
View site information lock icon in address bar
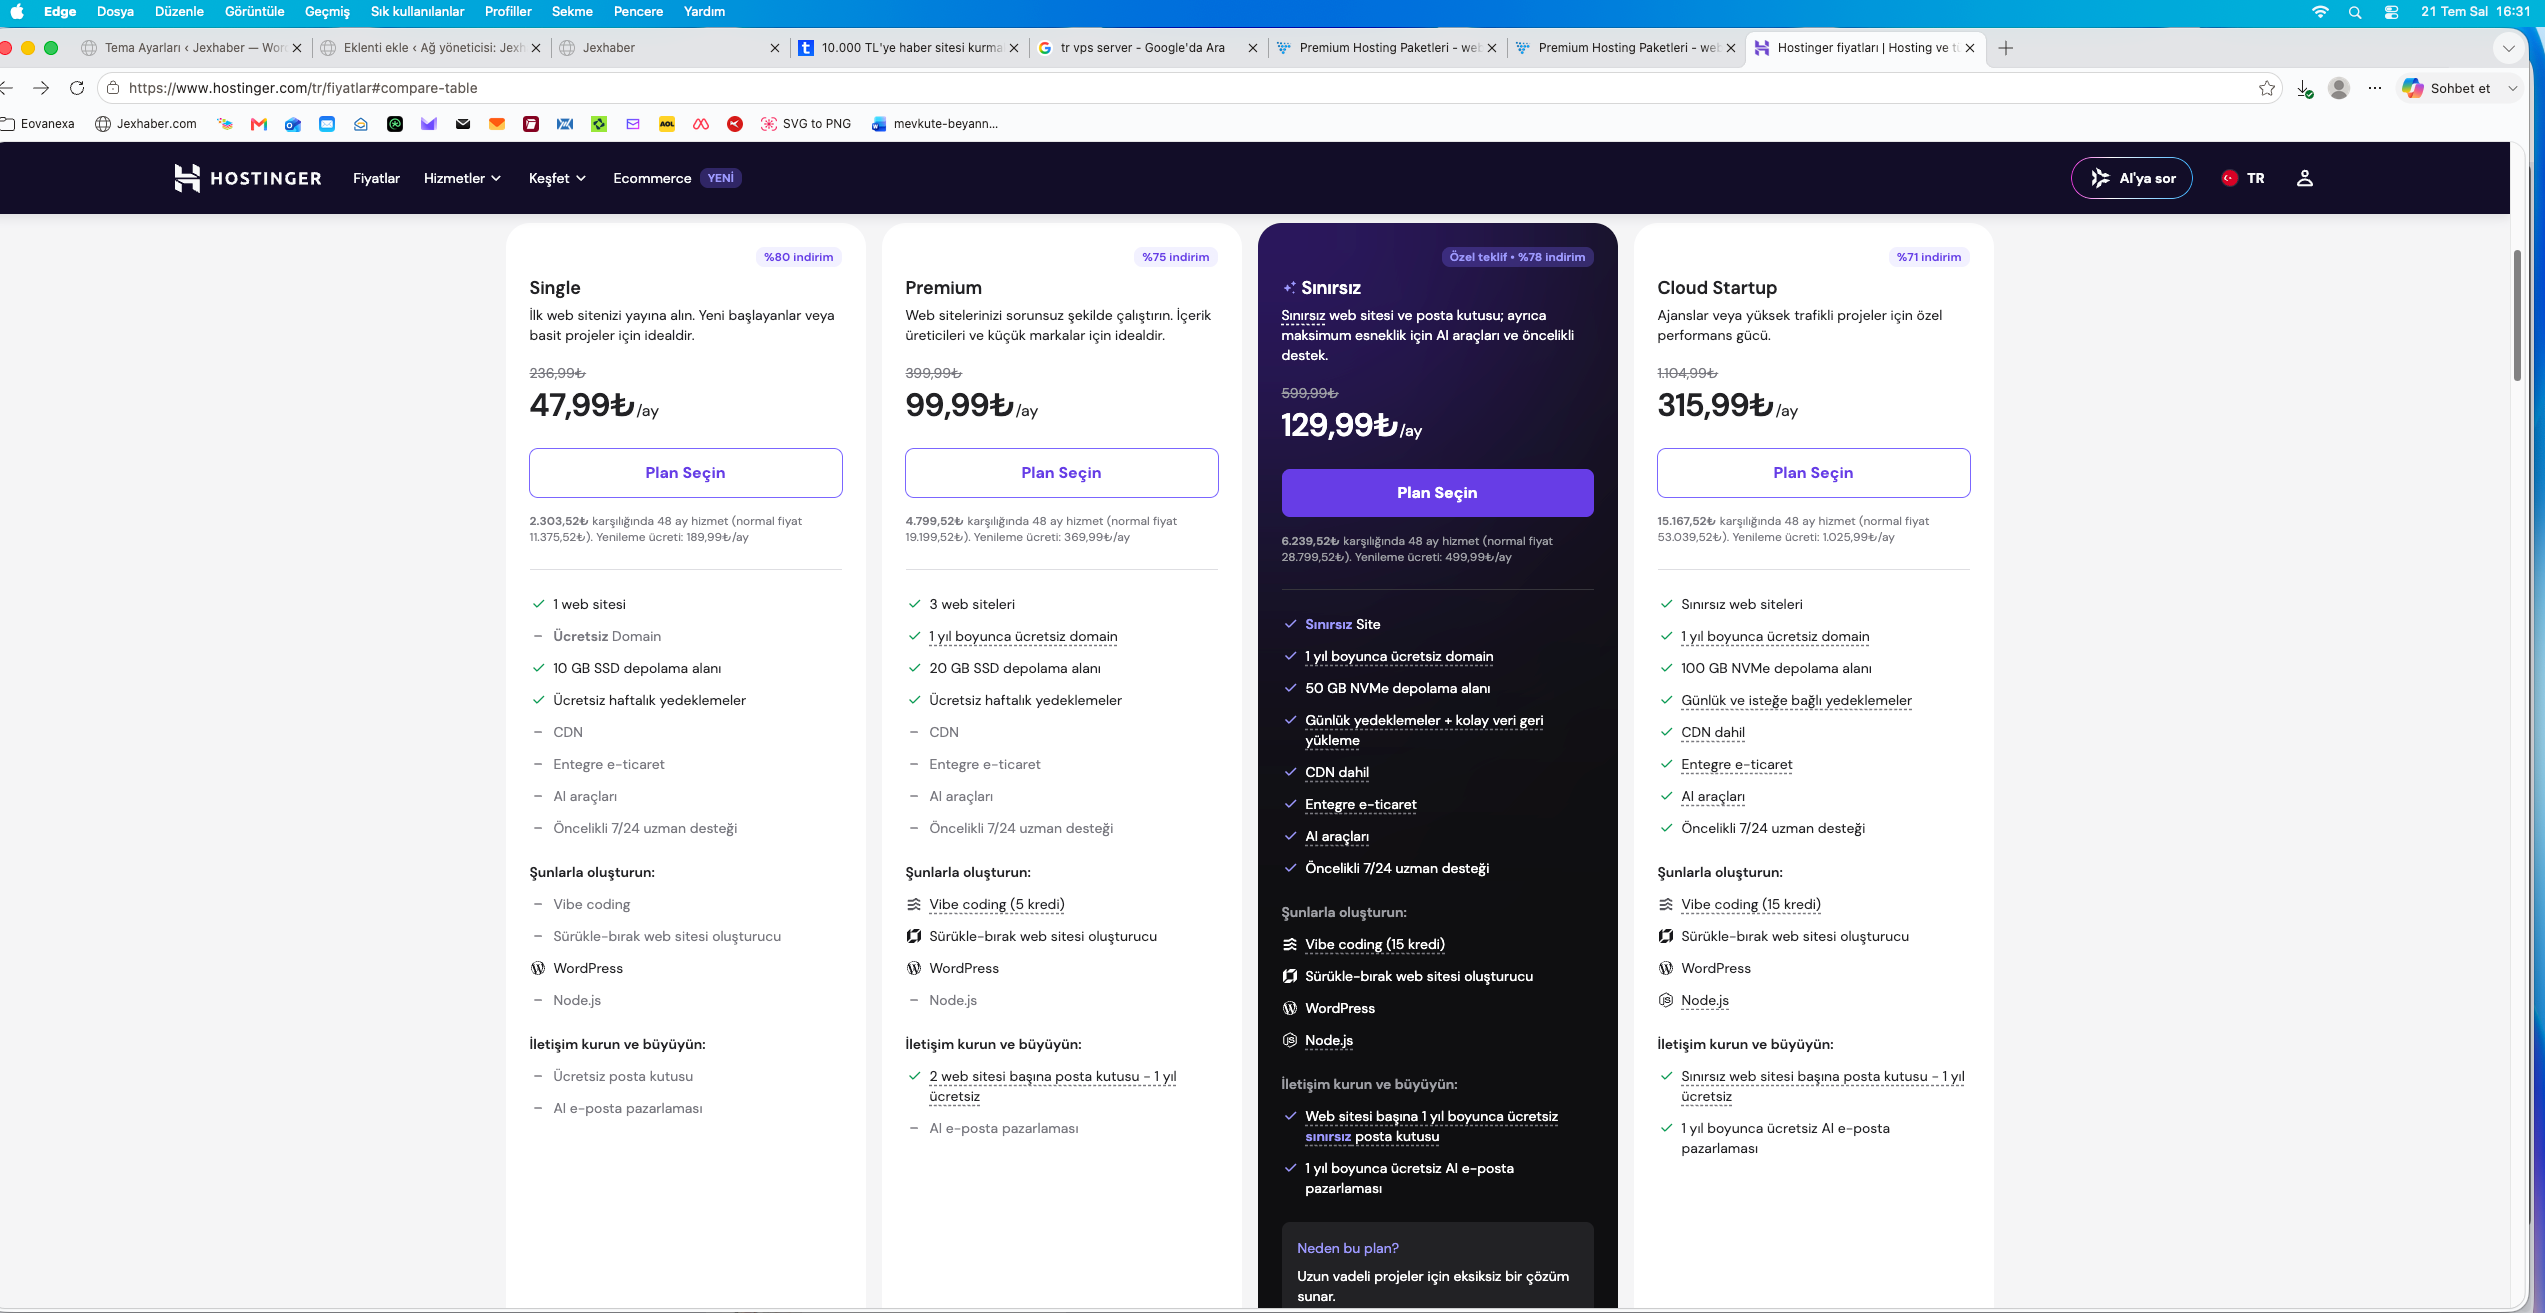point(114,88)
